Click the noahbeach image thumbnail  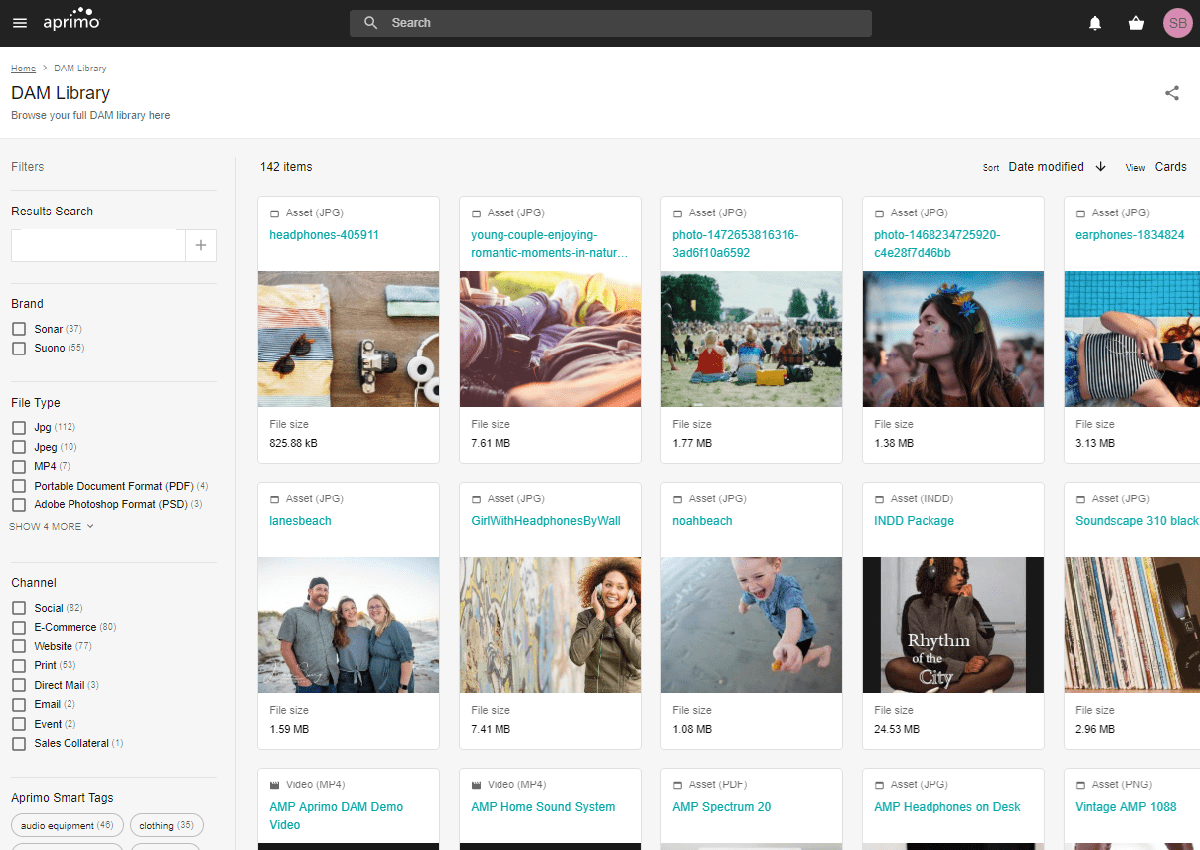(x=751, y=625)
